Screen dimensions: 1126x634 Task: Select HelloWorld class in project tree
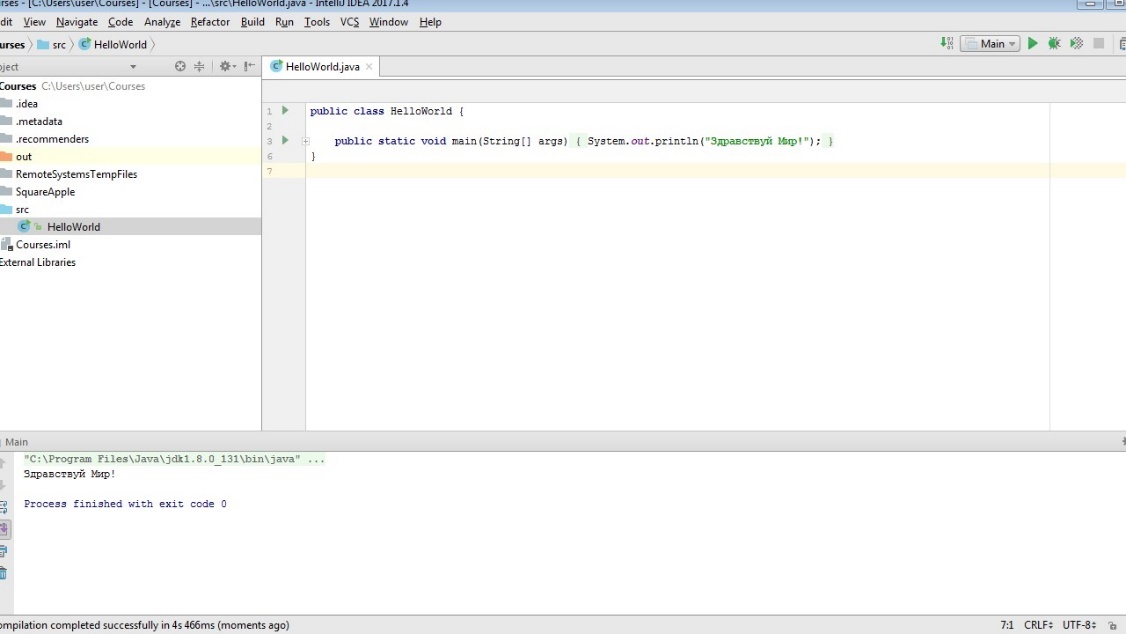[x=73, y=227]
